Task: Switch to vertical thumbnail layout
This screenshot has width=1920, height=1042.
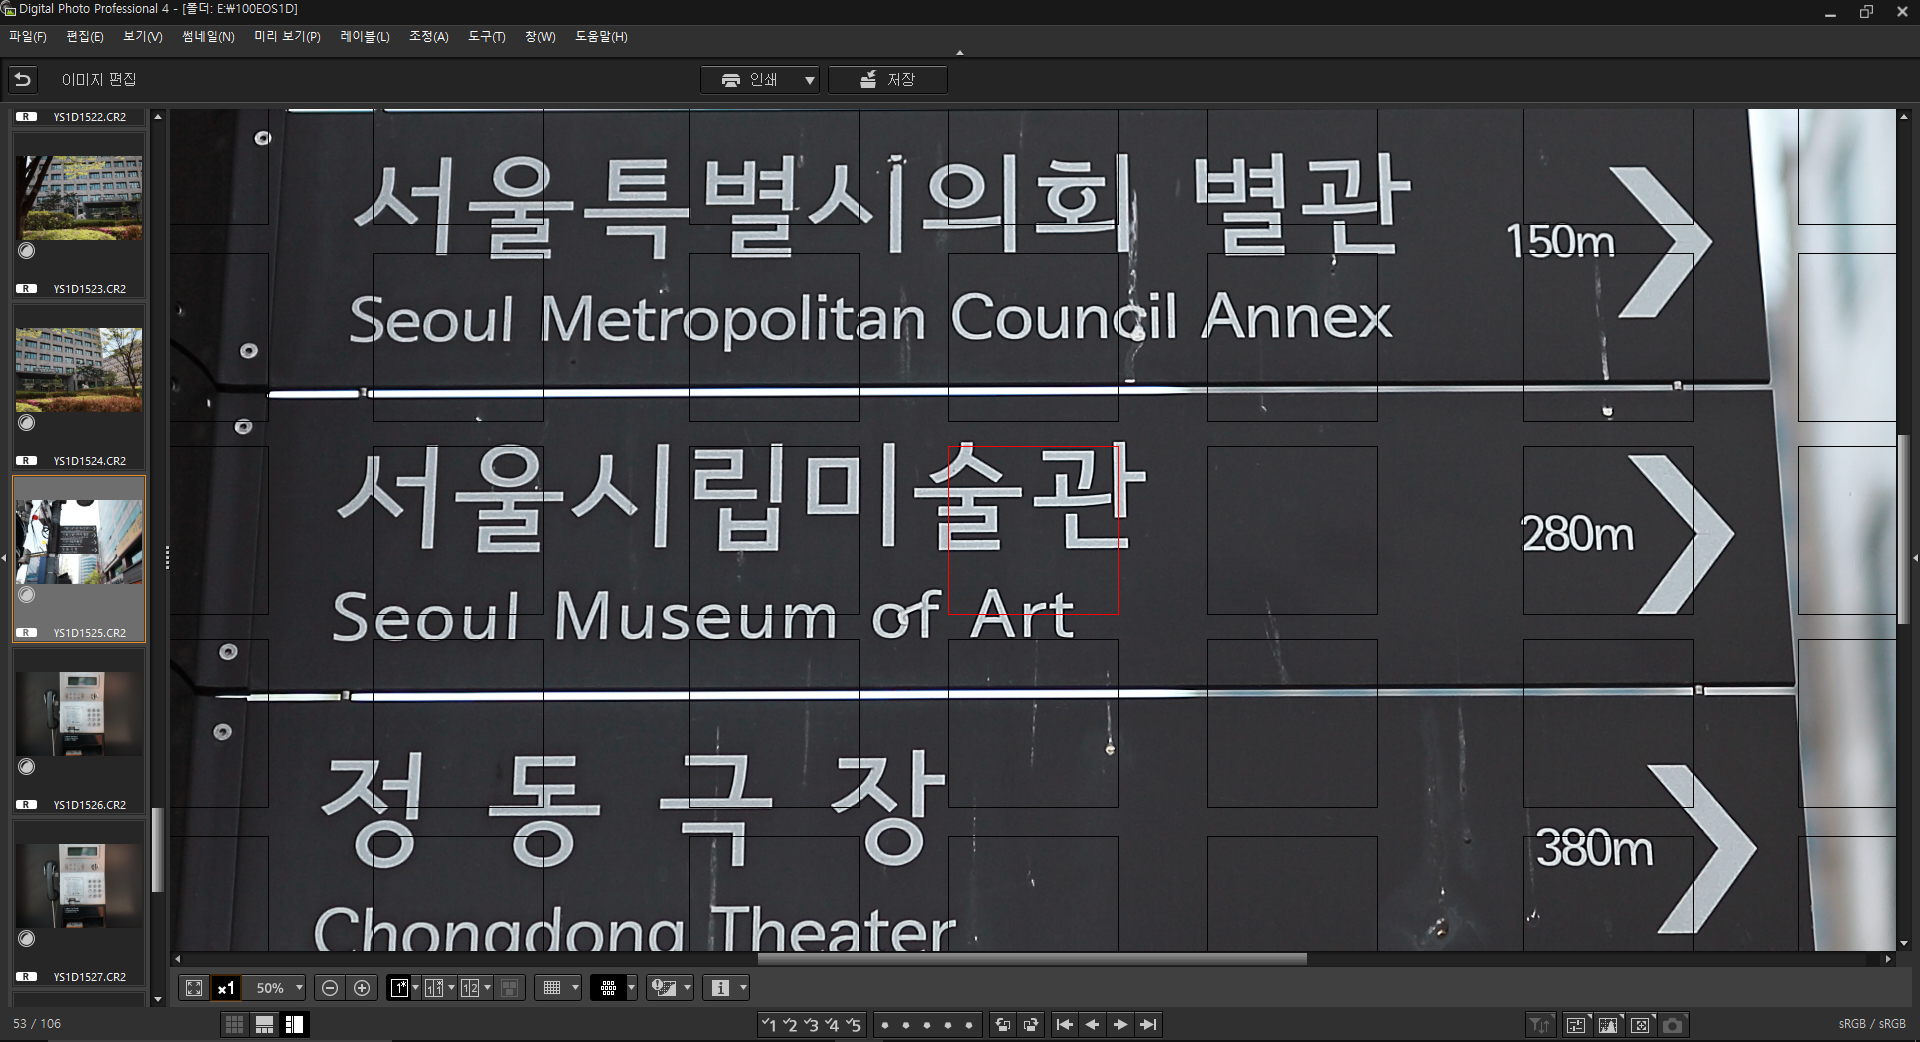Action: tap(295, 1024)
